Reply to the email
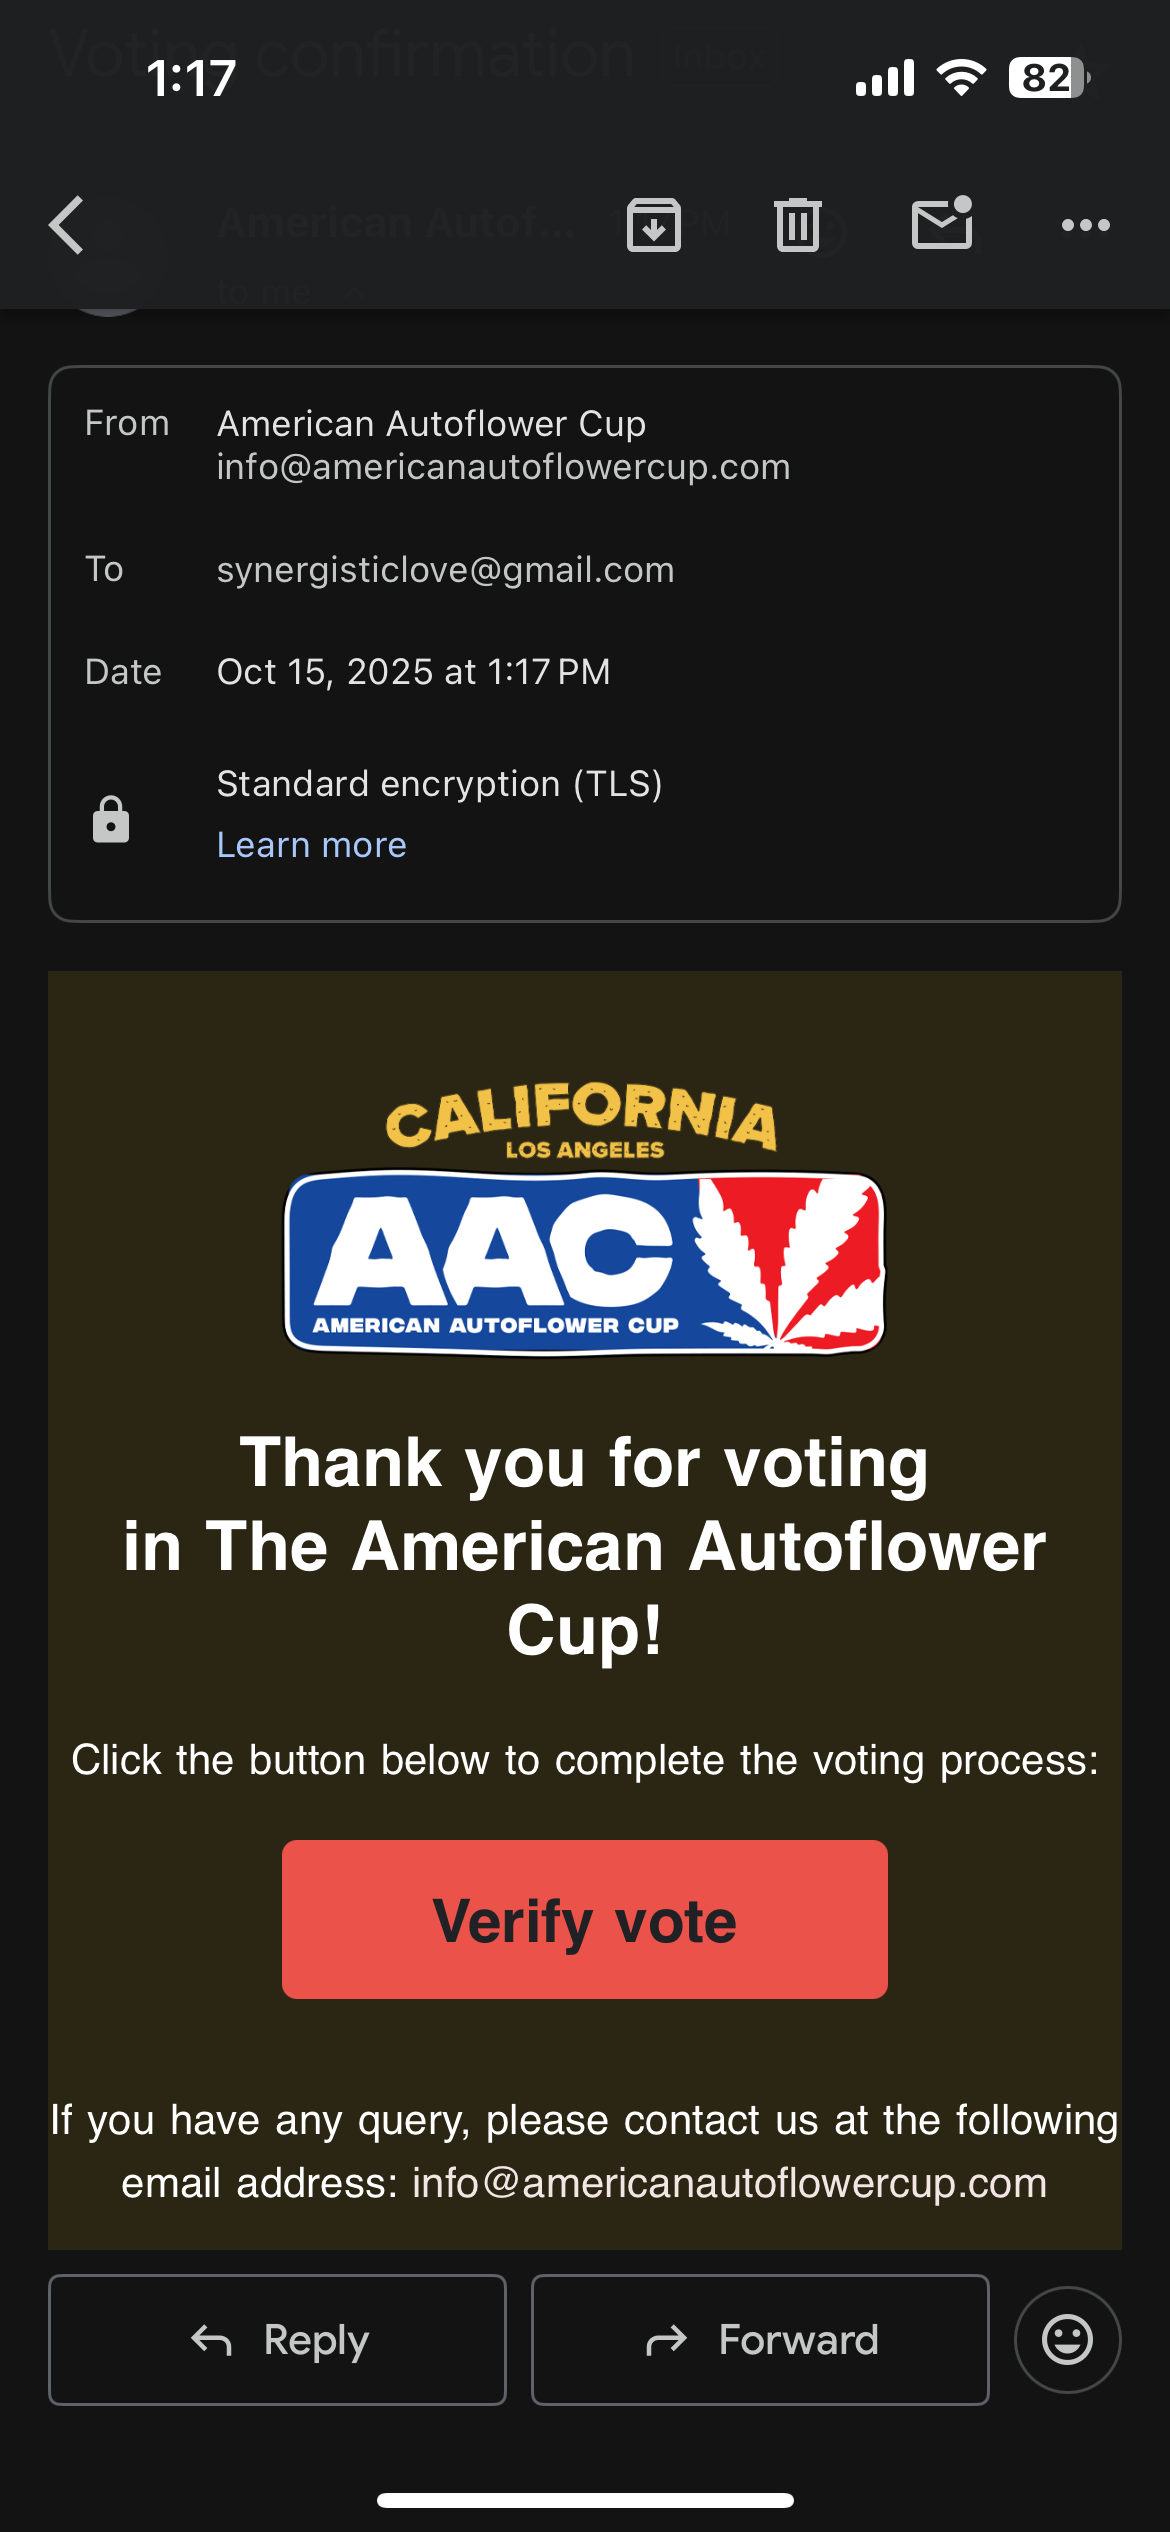 click(x=278, y=2339)
